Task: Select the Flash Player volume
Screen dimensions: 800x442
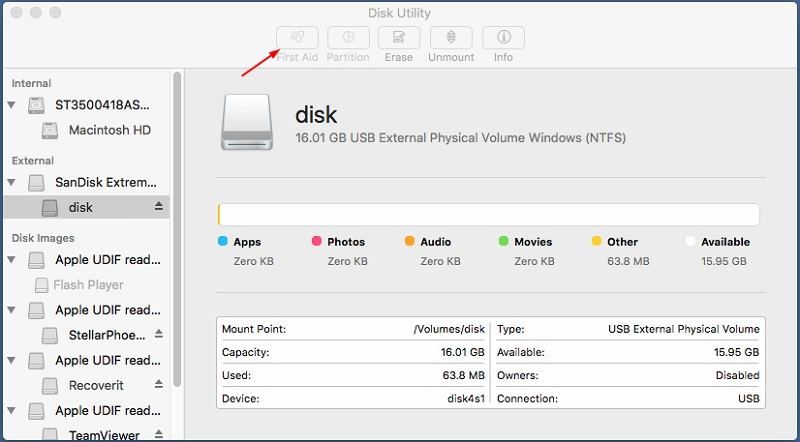Action: point(88,284)
